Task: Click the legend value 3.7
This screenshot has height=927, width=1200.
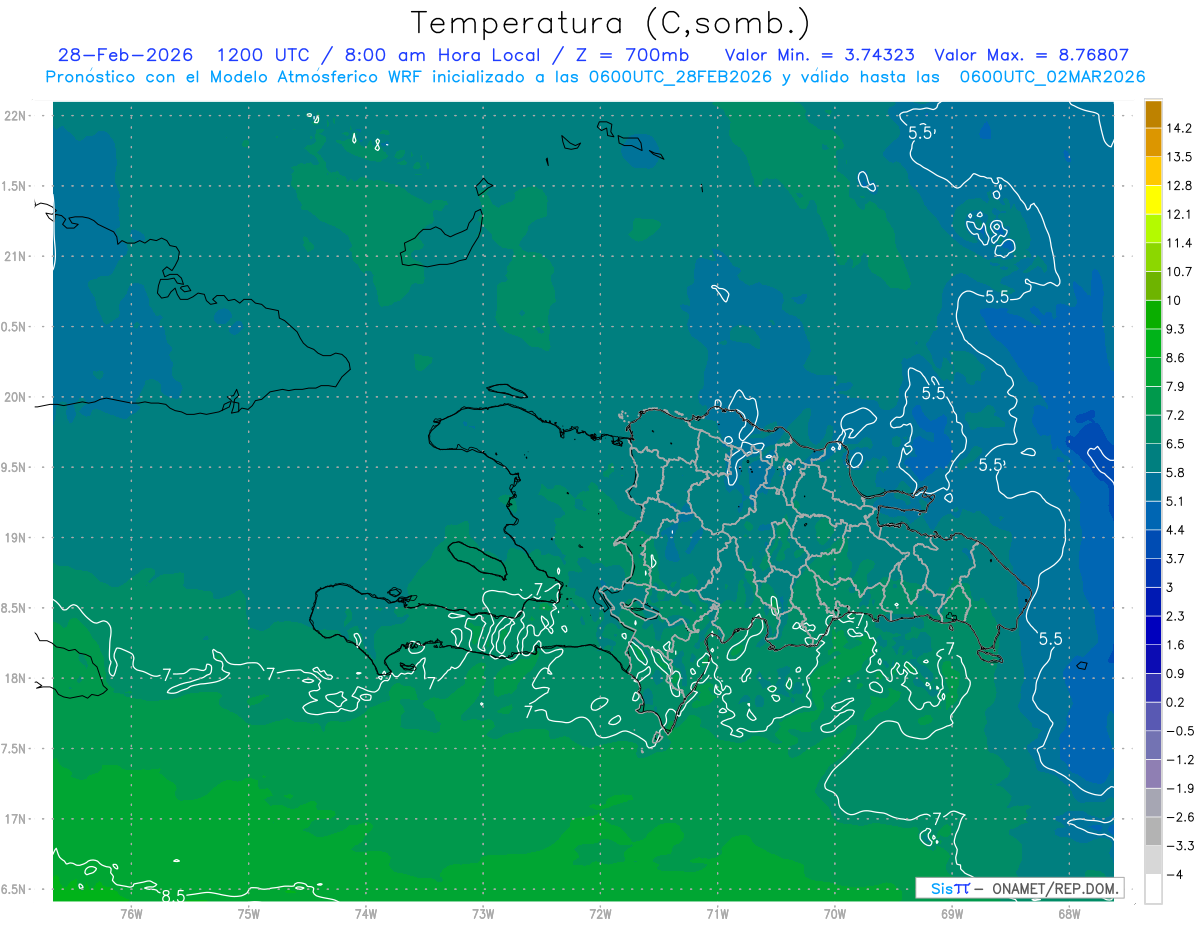Action: click(1177, 558)
